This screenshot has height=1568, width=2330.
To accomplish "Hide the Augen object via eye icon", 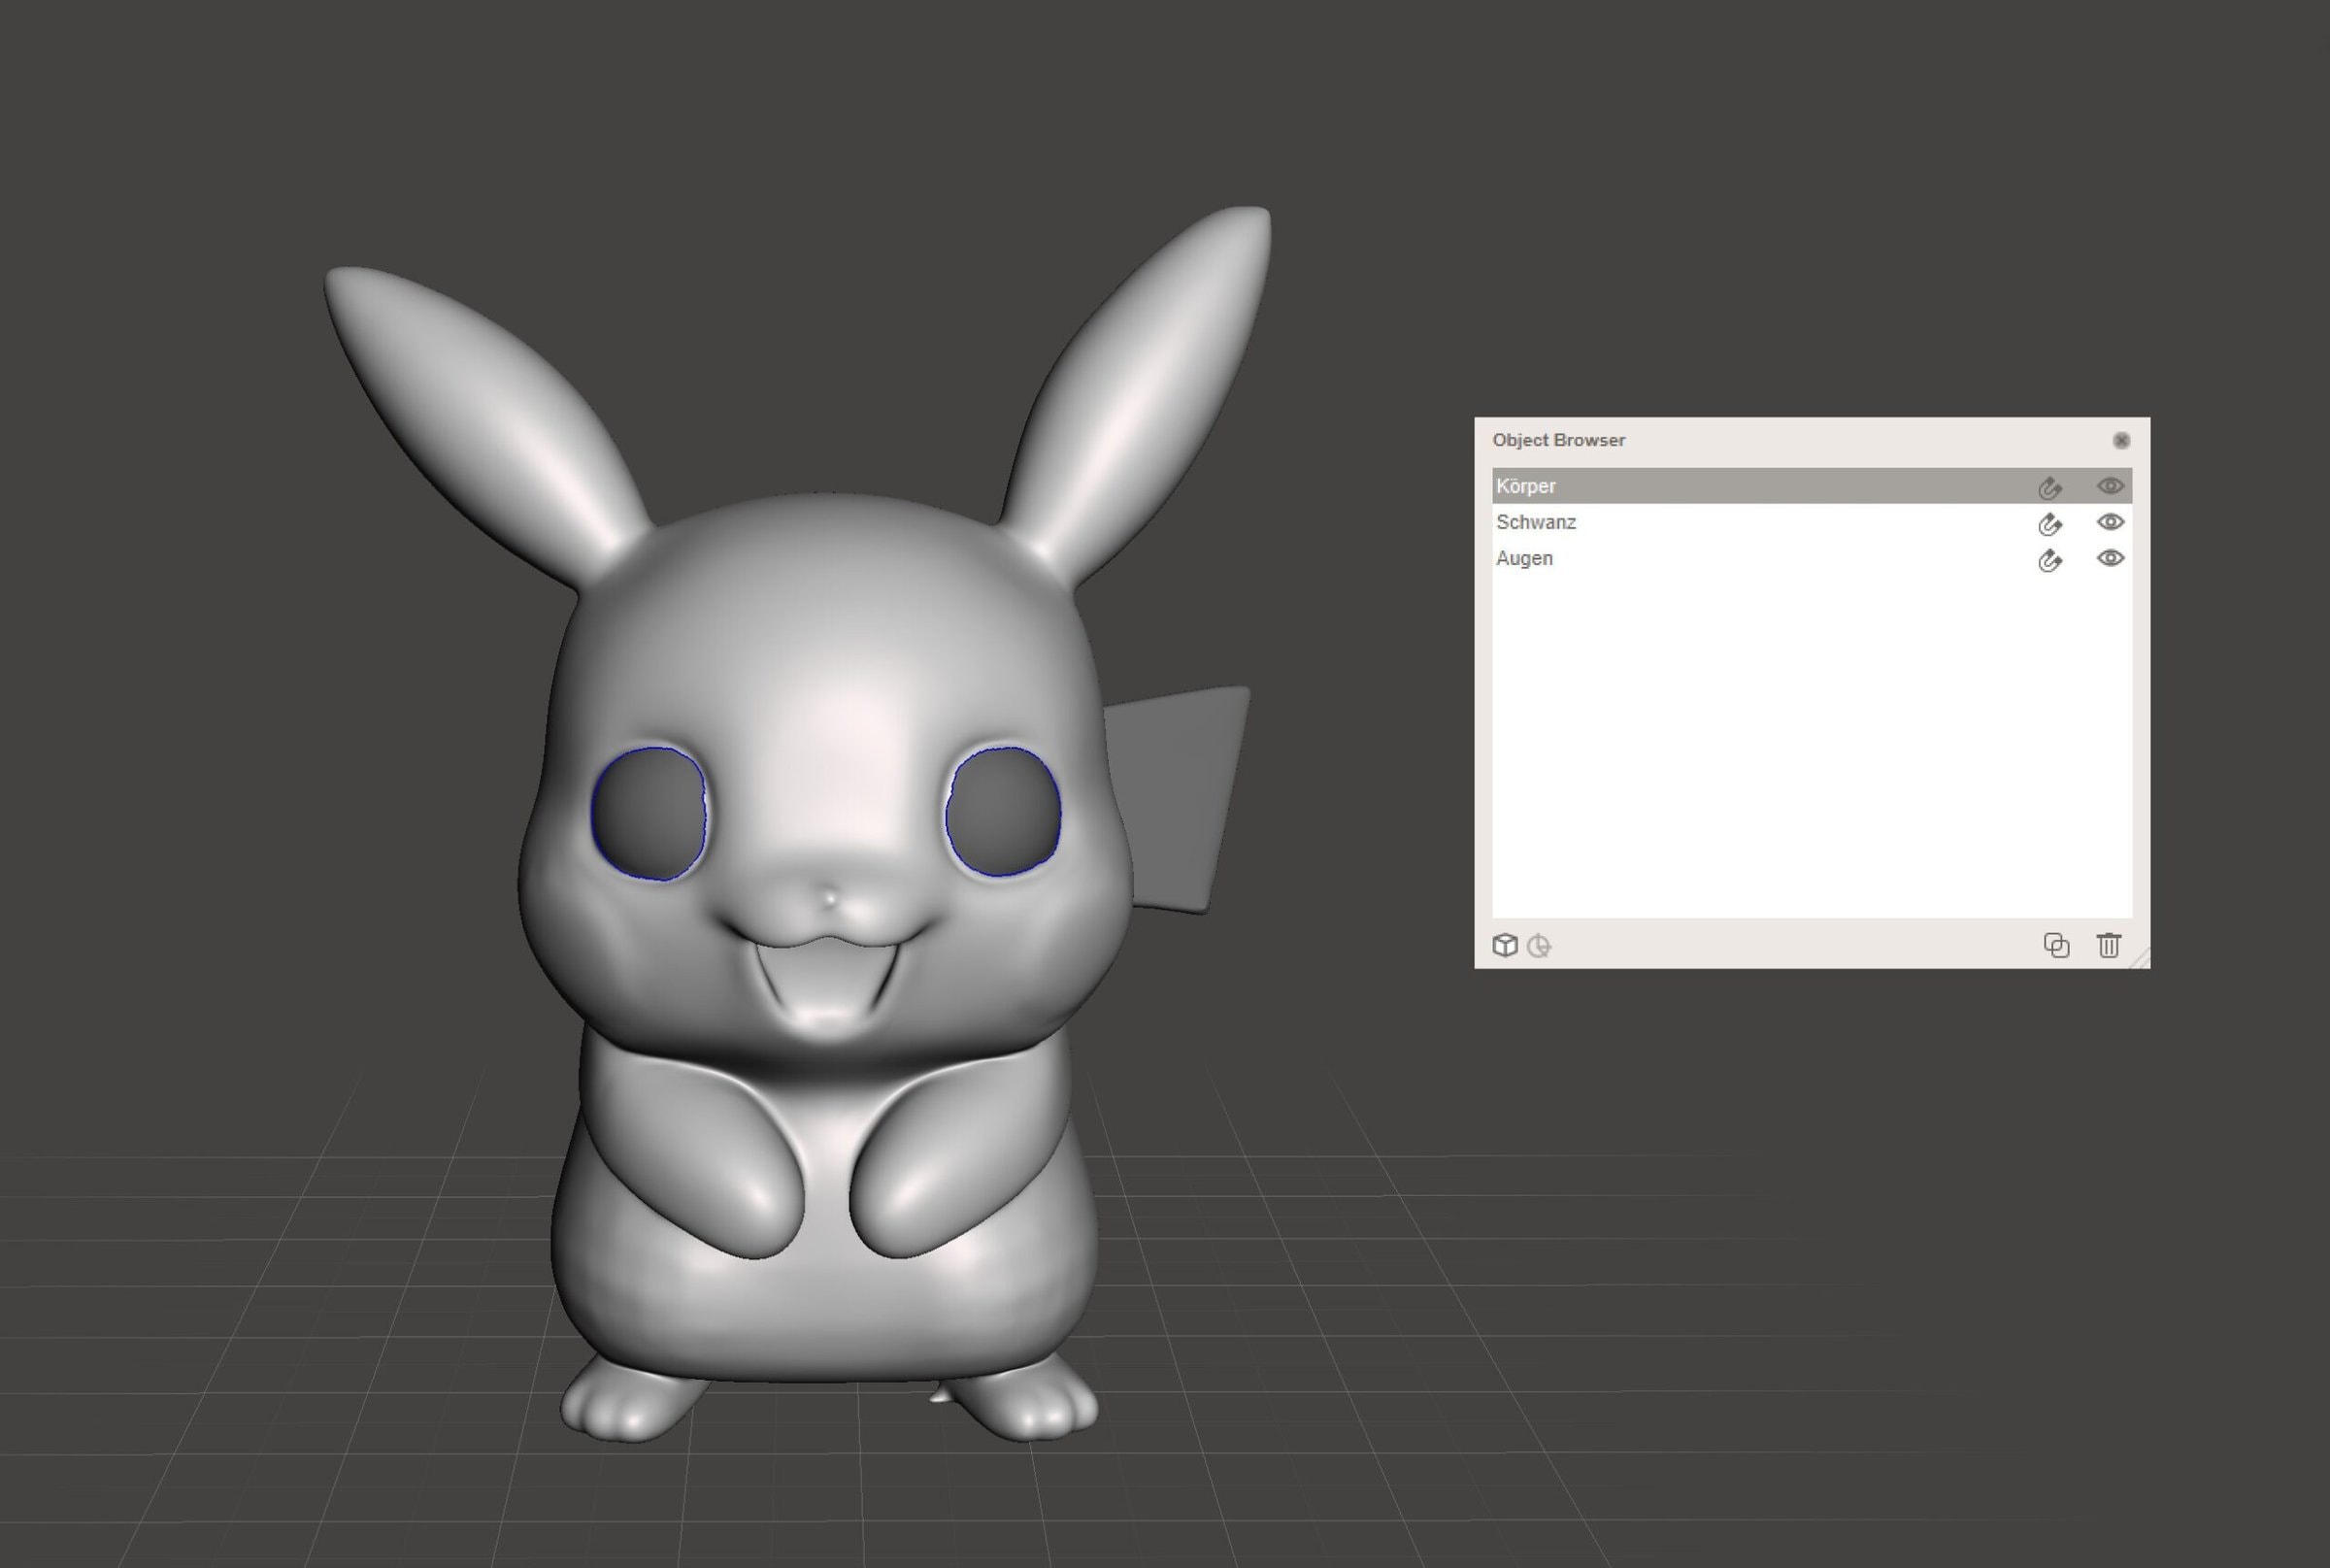I will [x=2110, y=558].
